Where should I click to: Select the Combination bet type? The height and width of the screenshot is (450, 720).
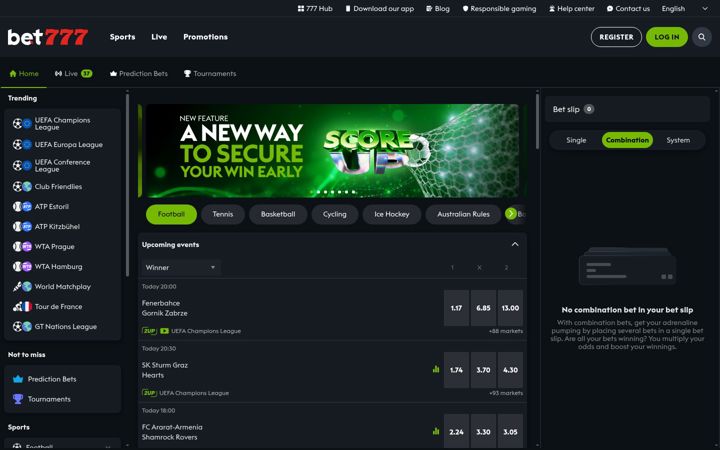coord(627,140)
